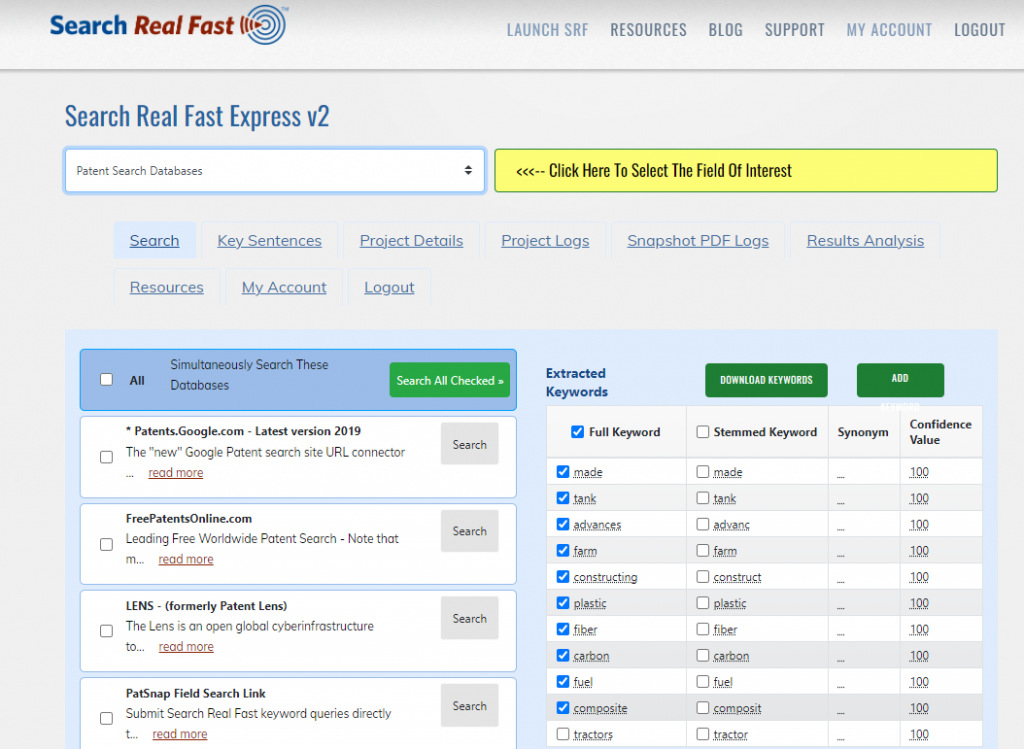Go to BLOG in top navigation
The height and width of the screenshot is (749, 1024).
(x=726, y=30)
